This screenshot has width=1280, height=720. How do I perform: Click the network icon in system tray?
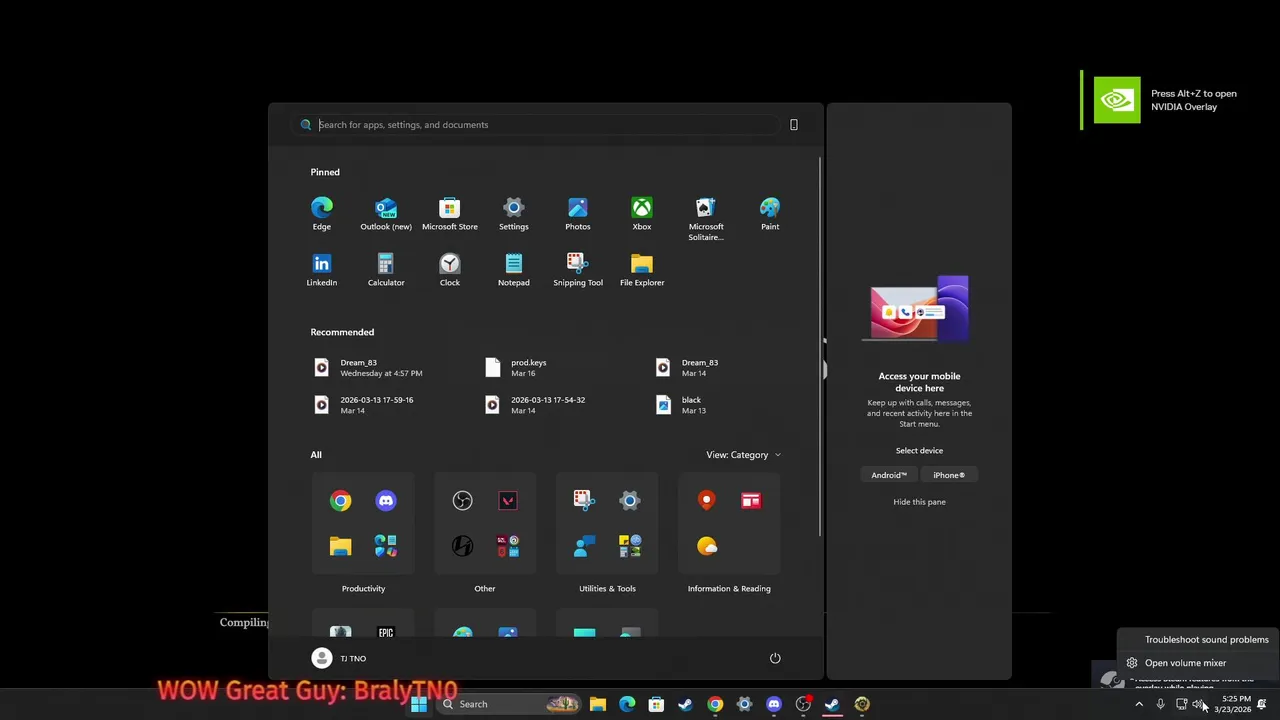[x=1181, y=704]
